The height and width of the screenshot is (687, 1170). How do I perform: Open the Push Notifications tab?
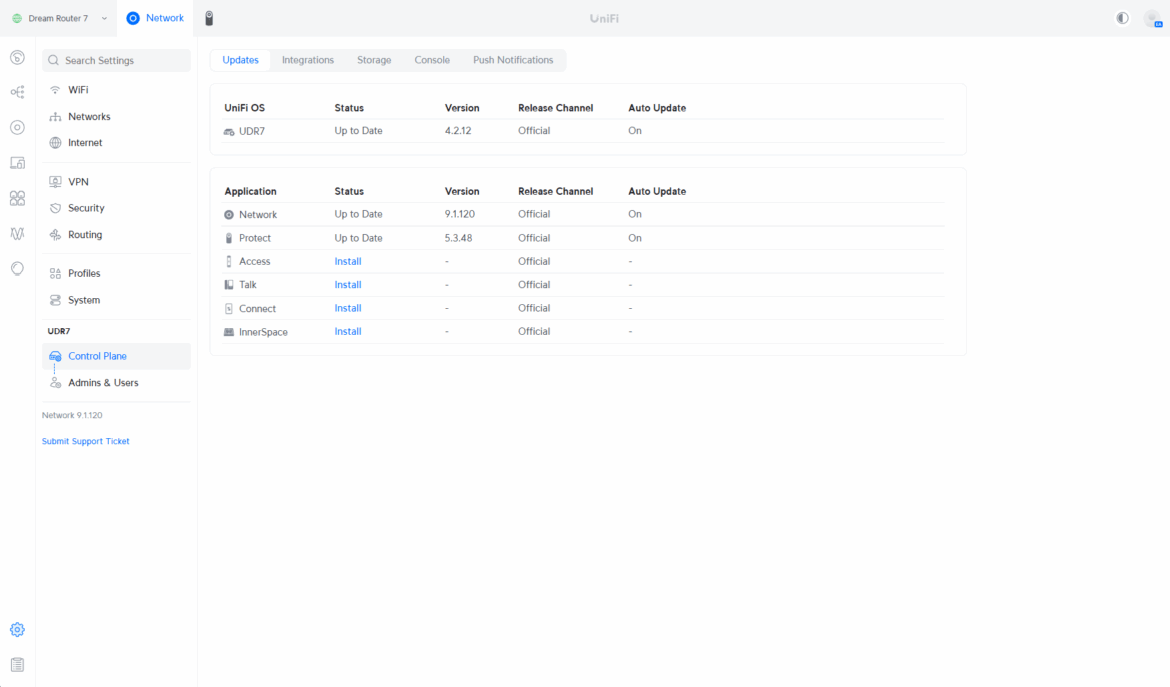[x=513, y=60]
